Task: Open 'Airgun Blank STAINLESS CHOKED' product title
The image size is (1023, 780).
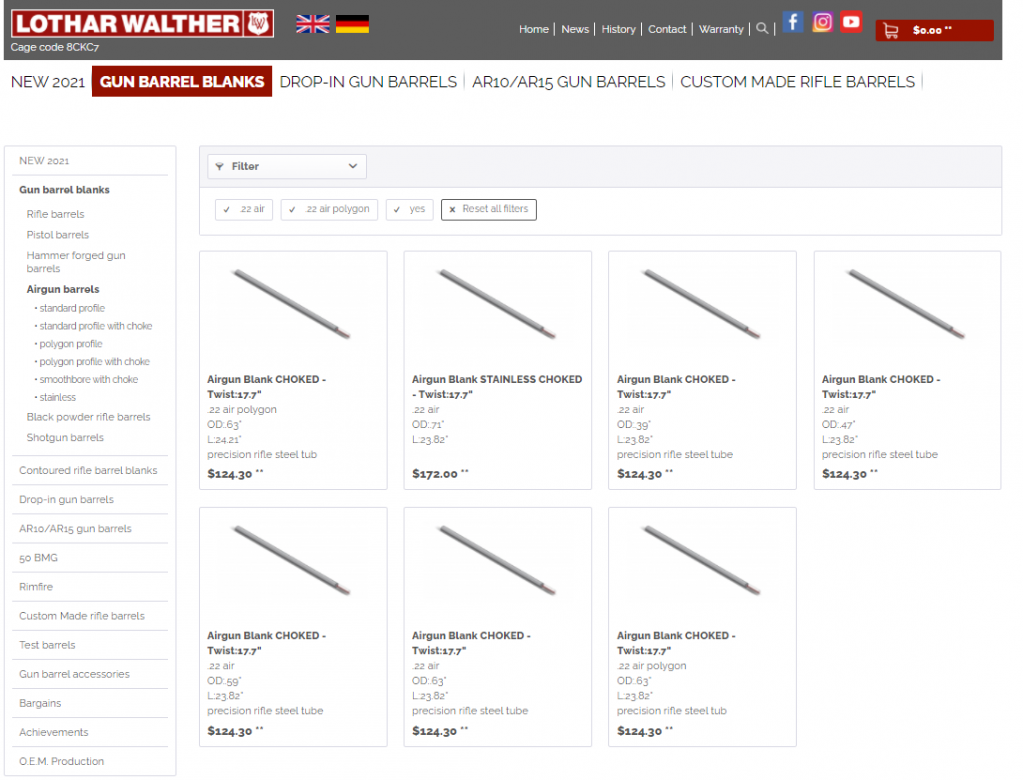Action: 497,387
